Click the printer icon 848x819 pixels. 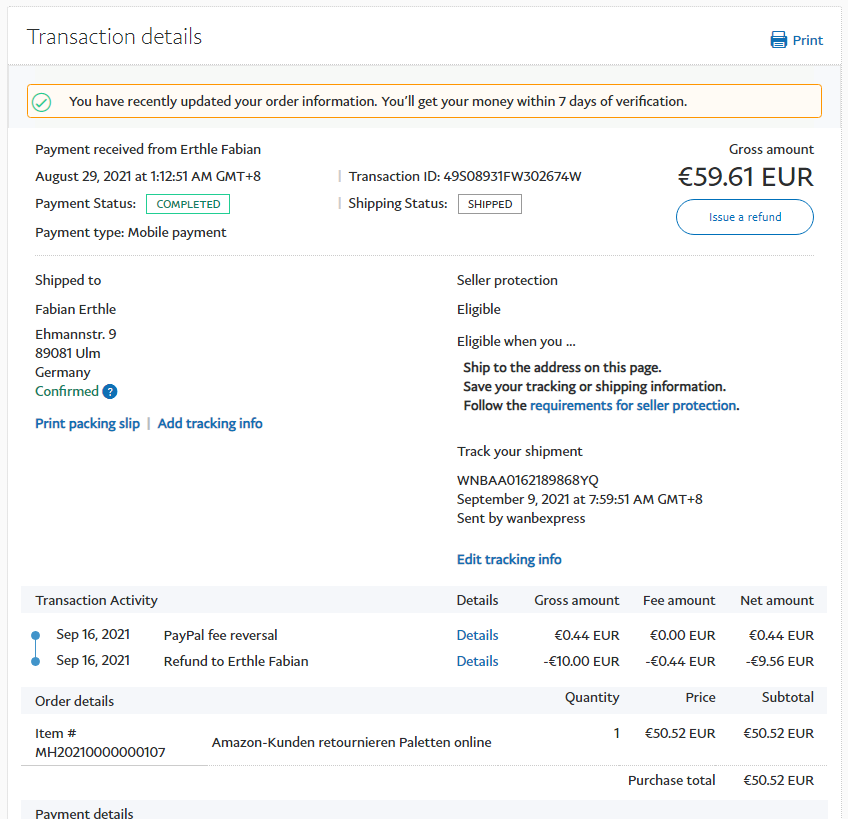pos(778,40)
